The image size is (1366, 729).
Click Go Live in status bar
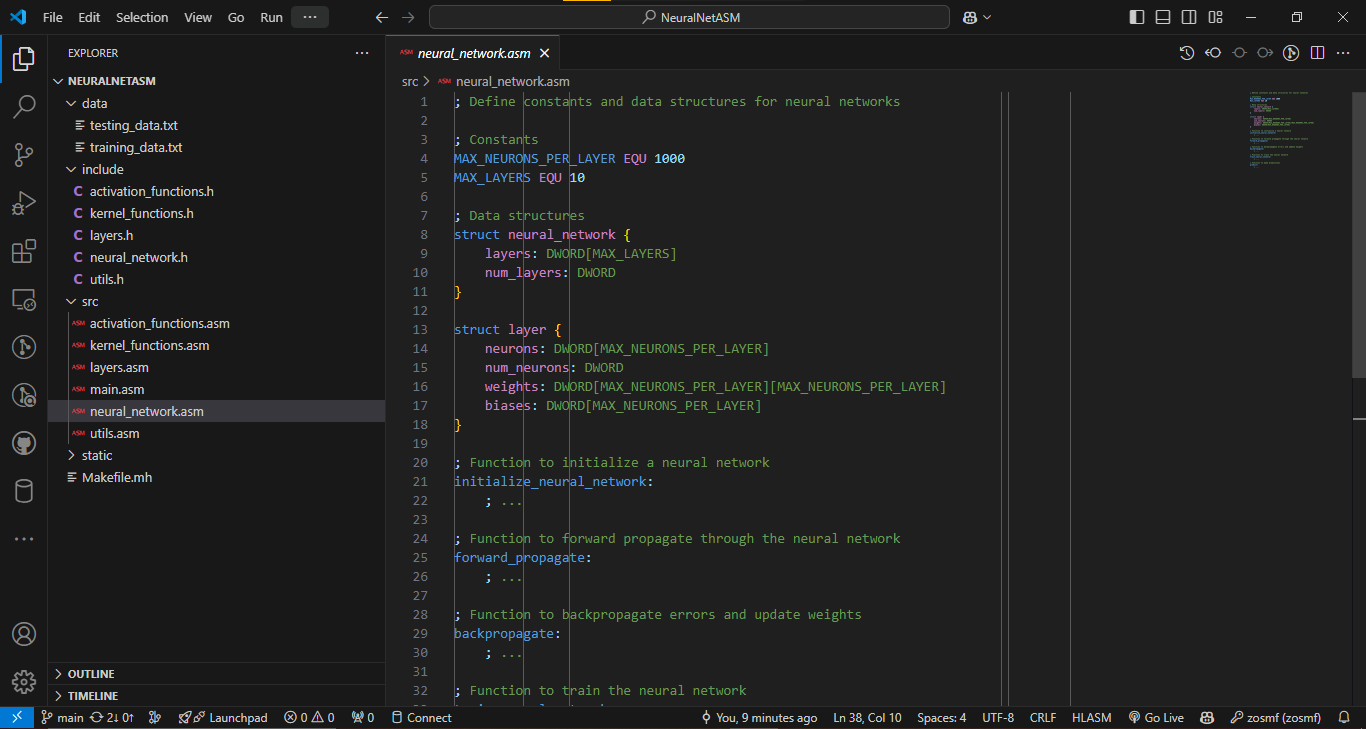pos(1156,717)
